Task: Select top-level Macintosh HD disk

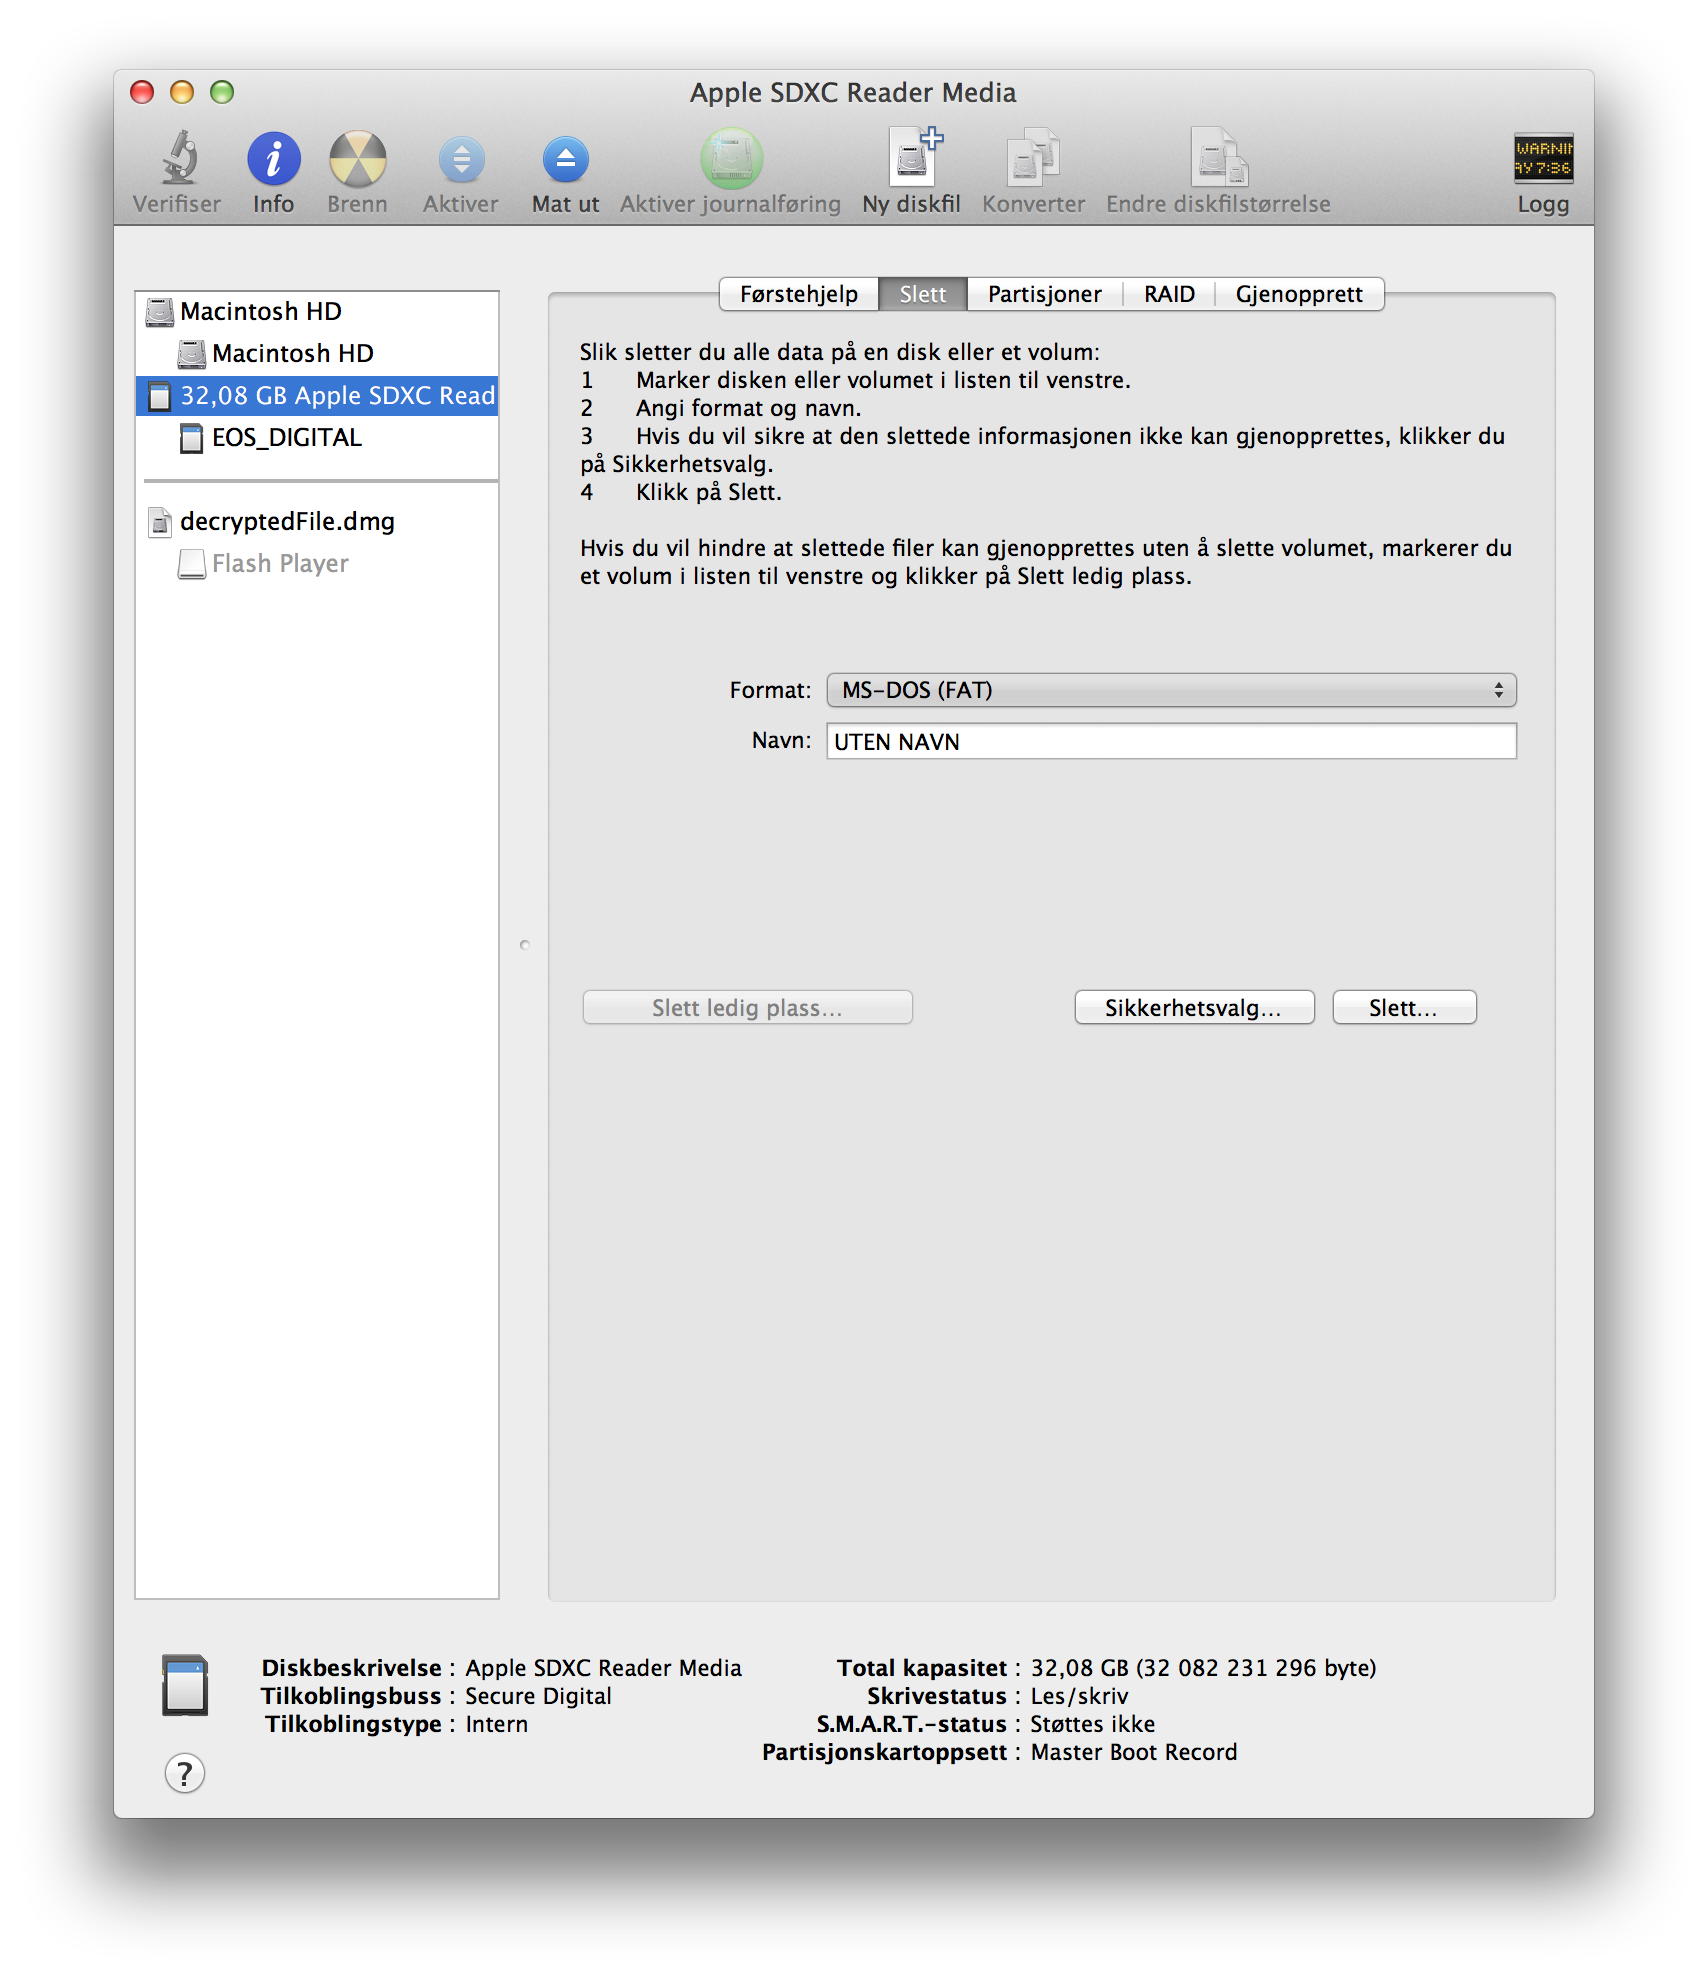Action: pos(317,311)
